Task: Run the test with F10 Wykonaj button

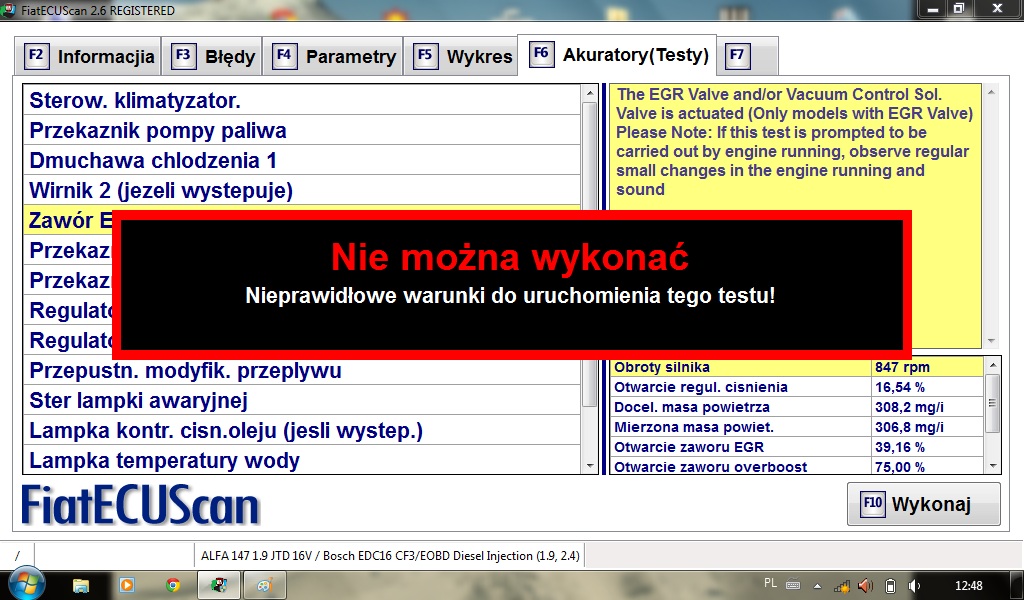Action: [923, 504]
